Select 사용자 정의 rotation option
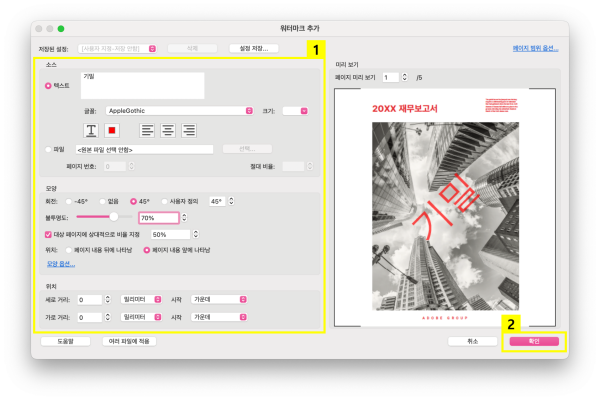This screenshot has height=400, width=600. [x=164, y=201]
